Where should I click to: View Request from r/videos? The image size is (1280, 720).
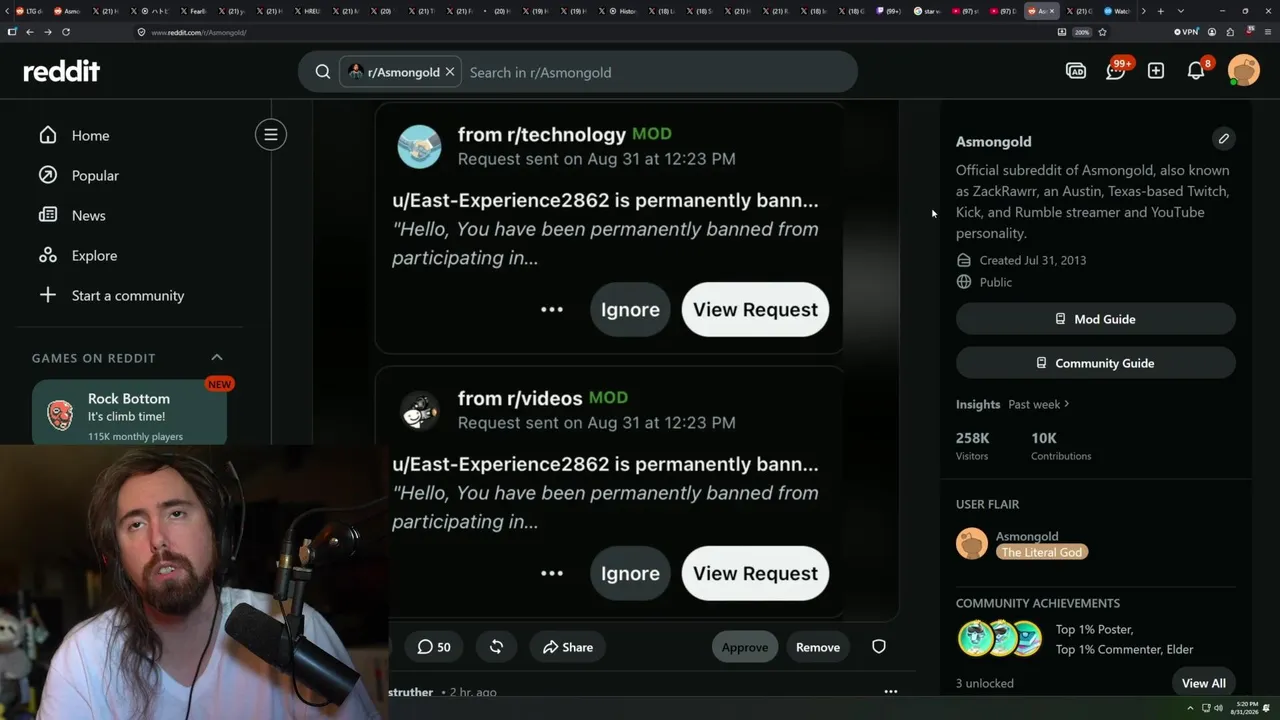click(755, 573)
